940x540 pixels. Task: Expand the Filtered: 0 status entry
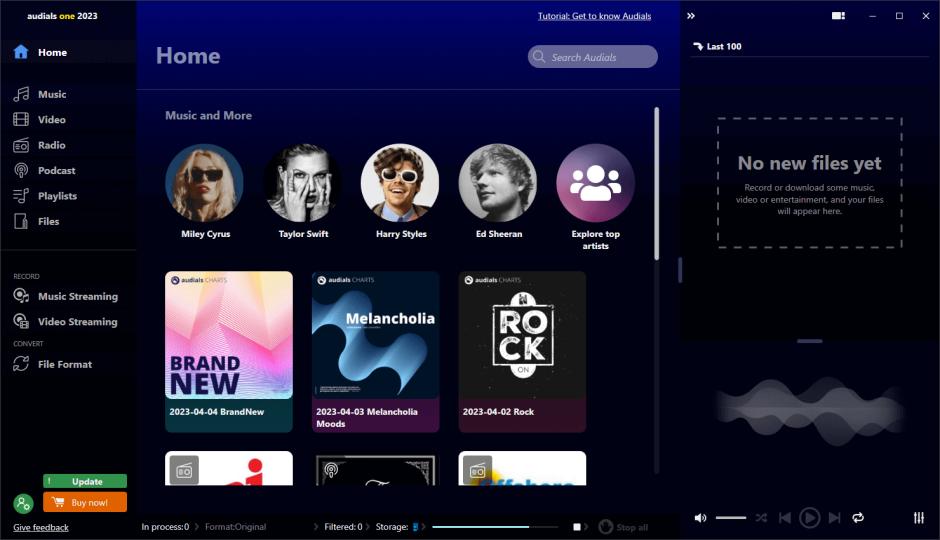[344, 527]
